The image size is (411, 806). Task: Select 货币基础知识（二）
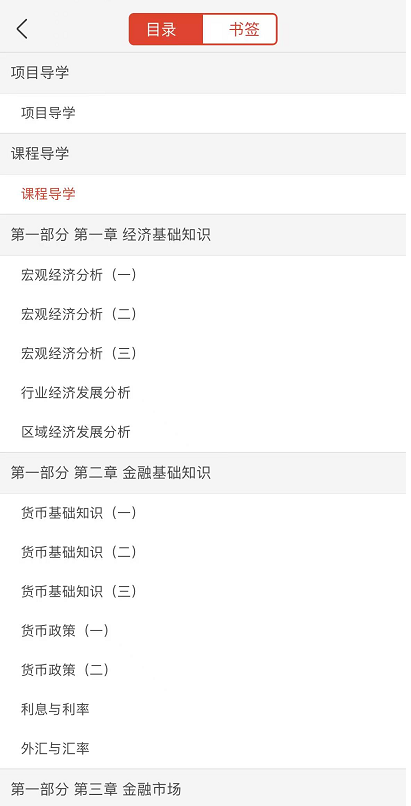point(206,553)
